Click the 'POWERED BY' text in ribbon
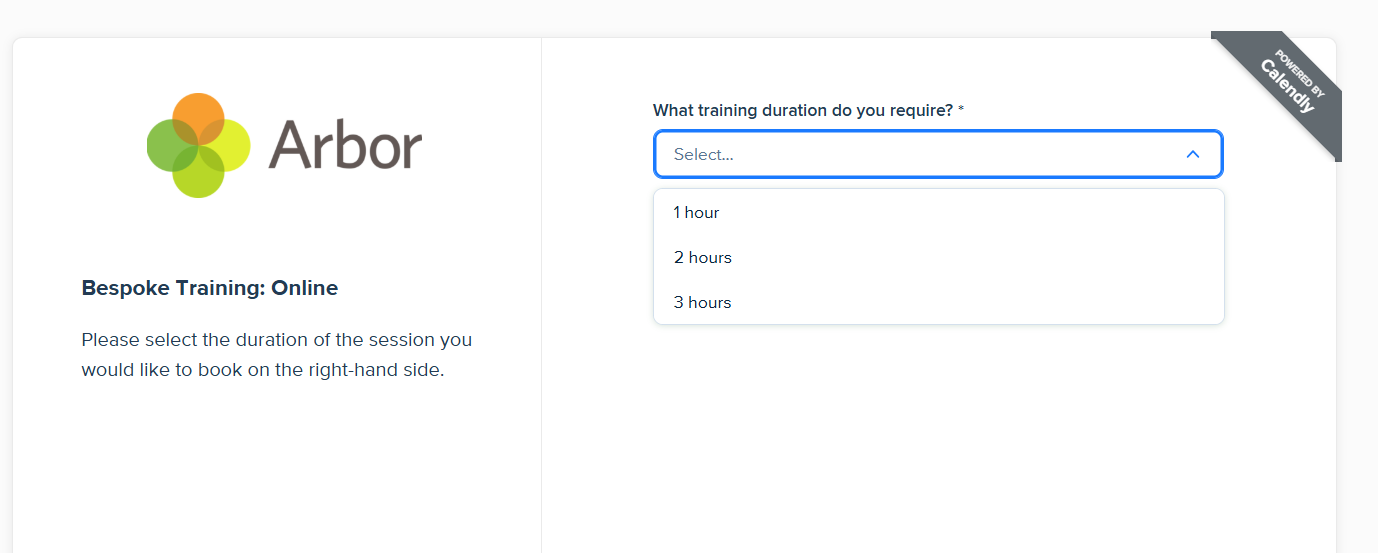The width and height of the screenshot is (1378, 553). (x=1300, y=73)
